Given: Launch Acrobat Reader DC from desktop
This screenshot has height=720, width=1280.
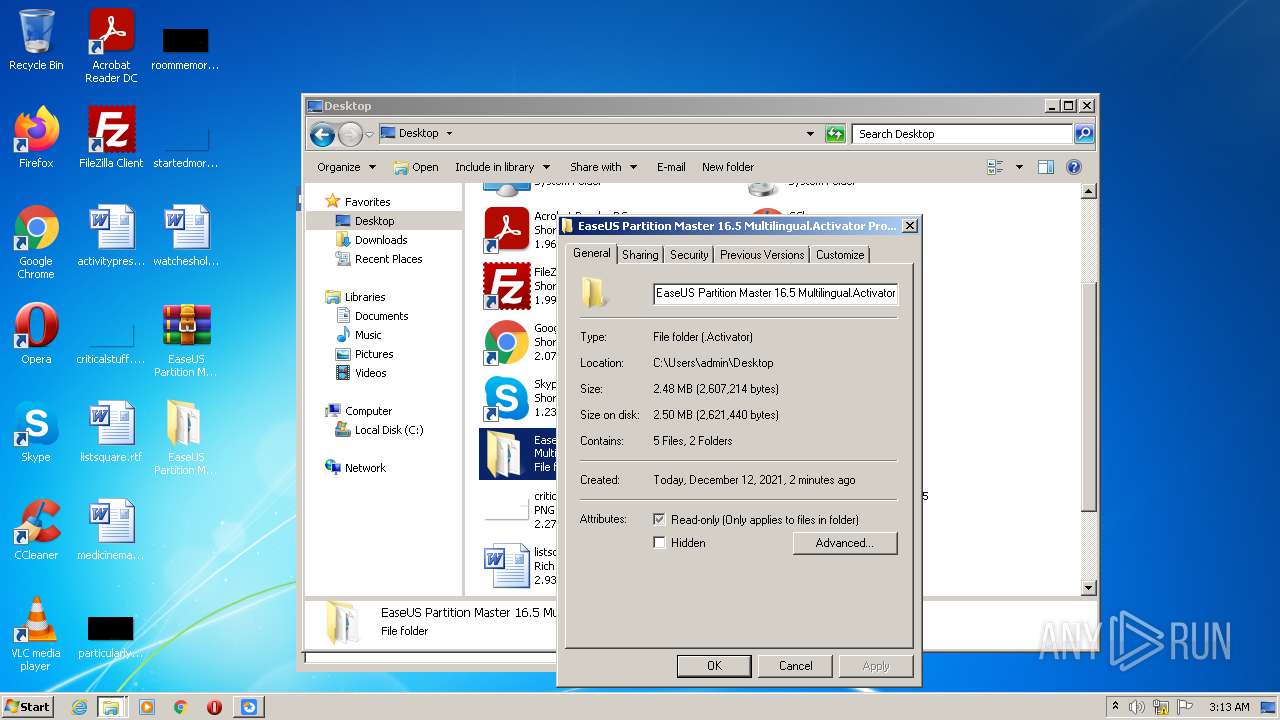Looking at the screenshot, I should click(x=111, y=46).
